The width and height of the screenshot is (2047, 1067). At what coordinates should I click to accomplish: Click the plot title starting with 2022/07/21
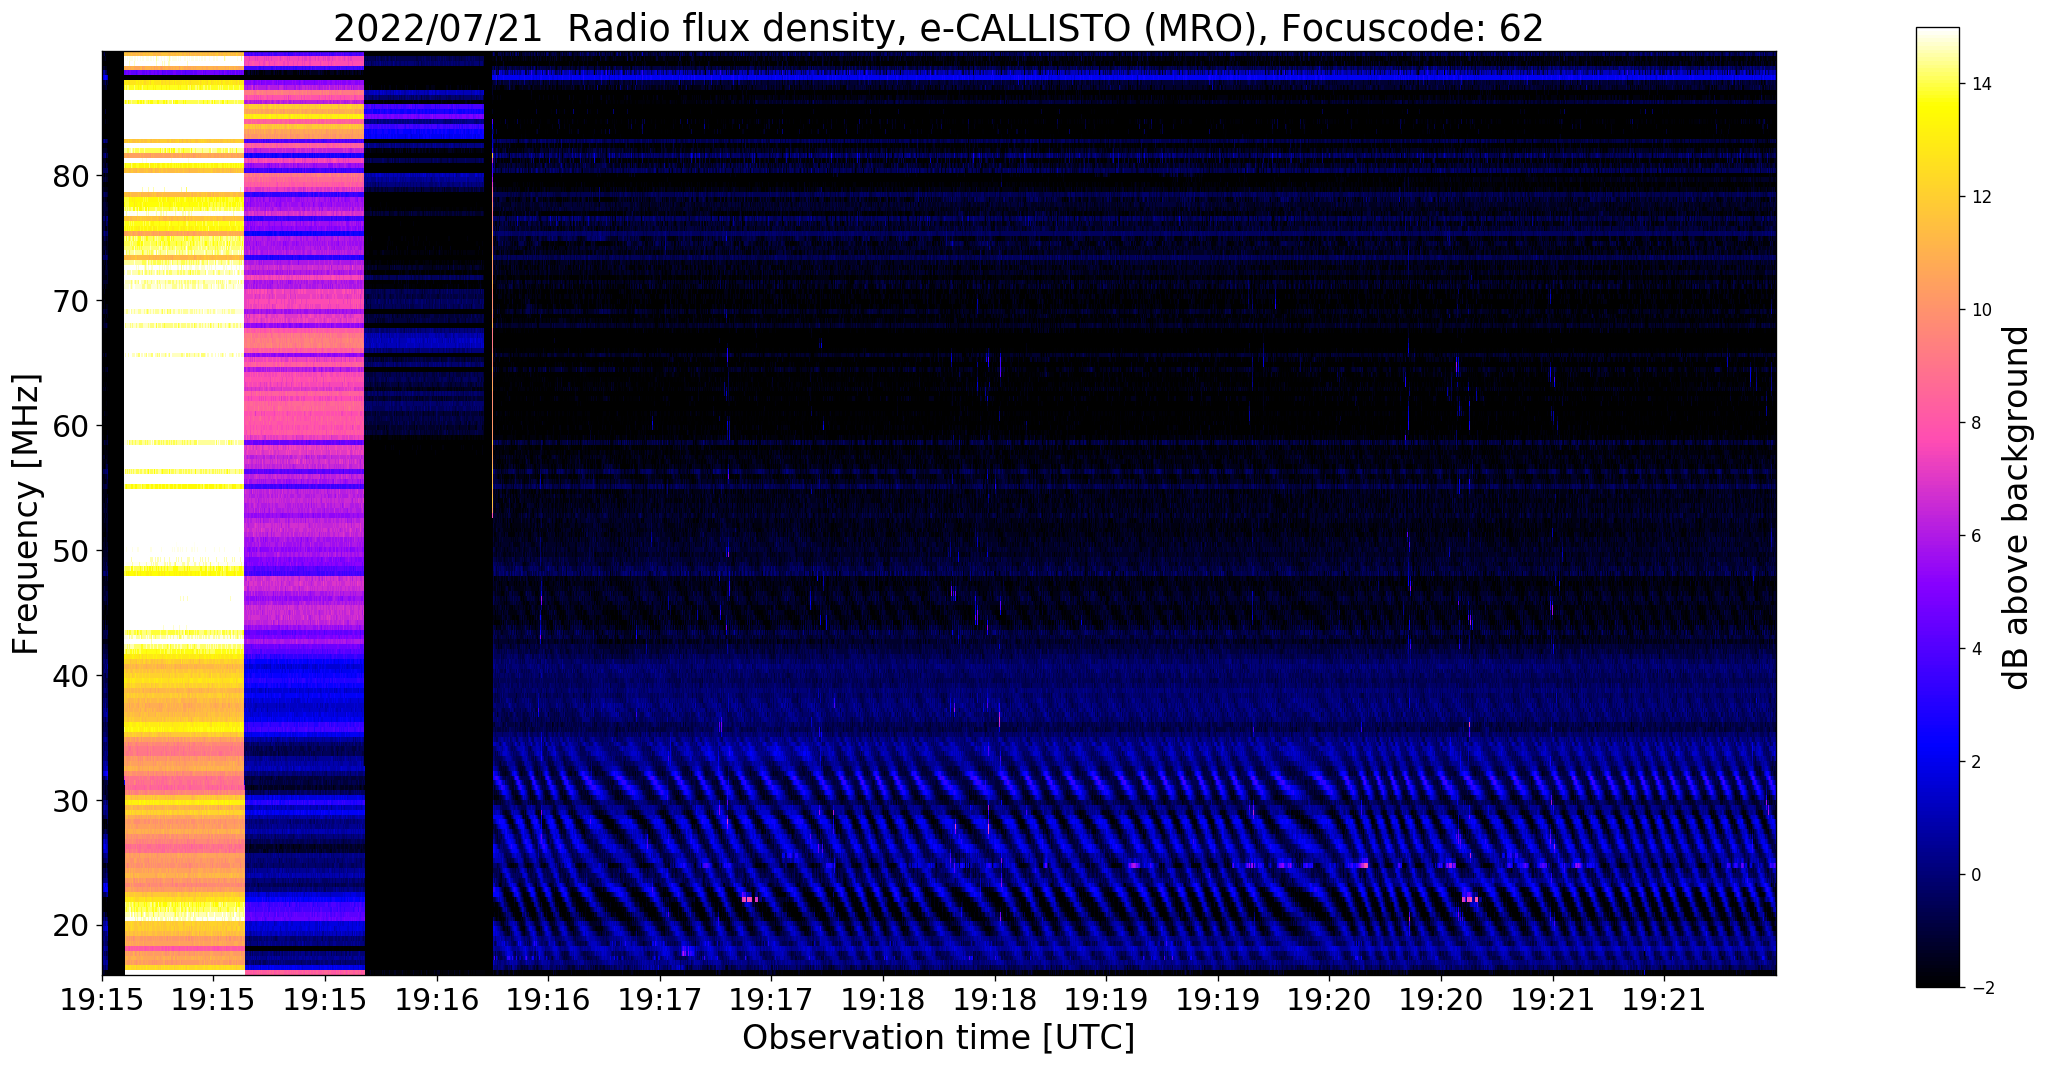pos(938,28)
